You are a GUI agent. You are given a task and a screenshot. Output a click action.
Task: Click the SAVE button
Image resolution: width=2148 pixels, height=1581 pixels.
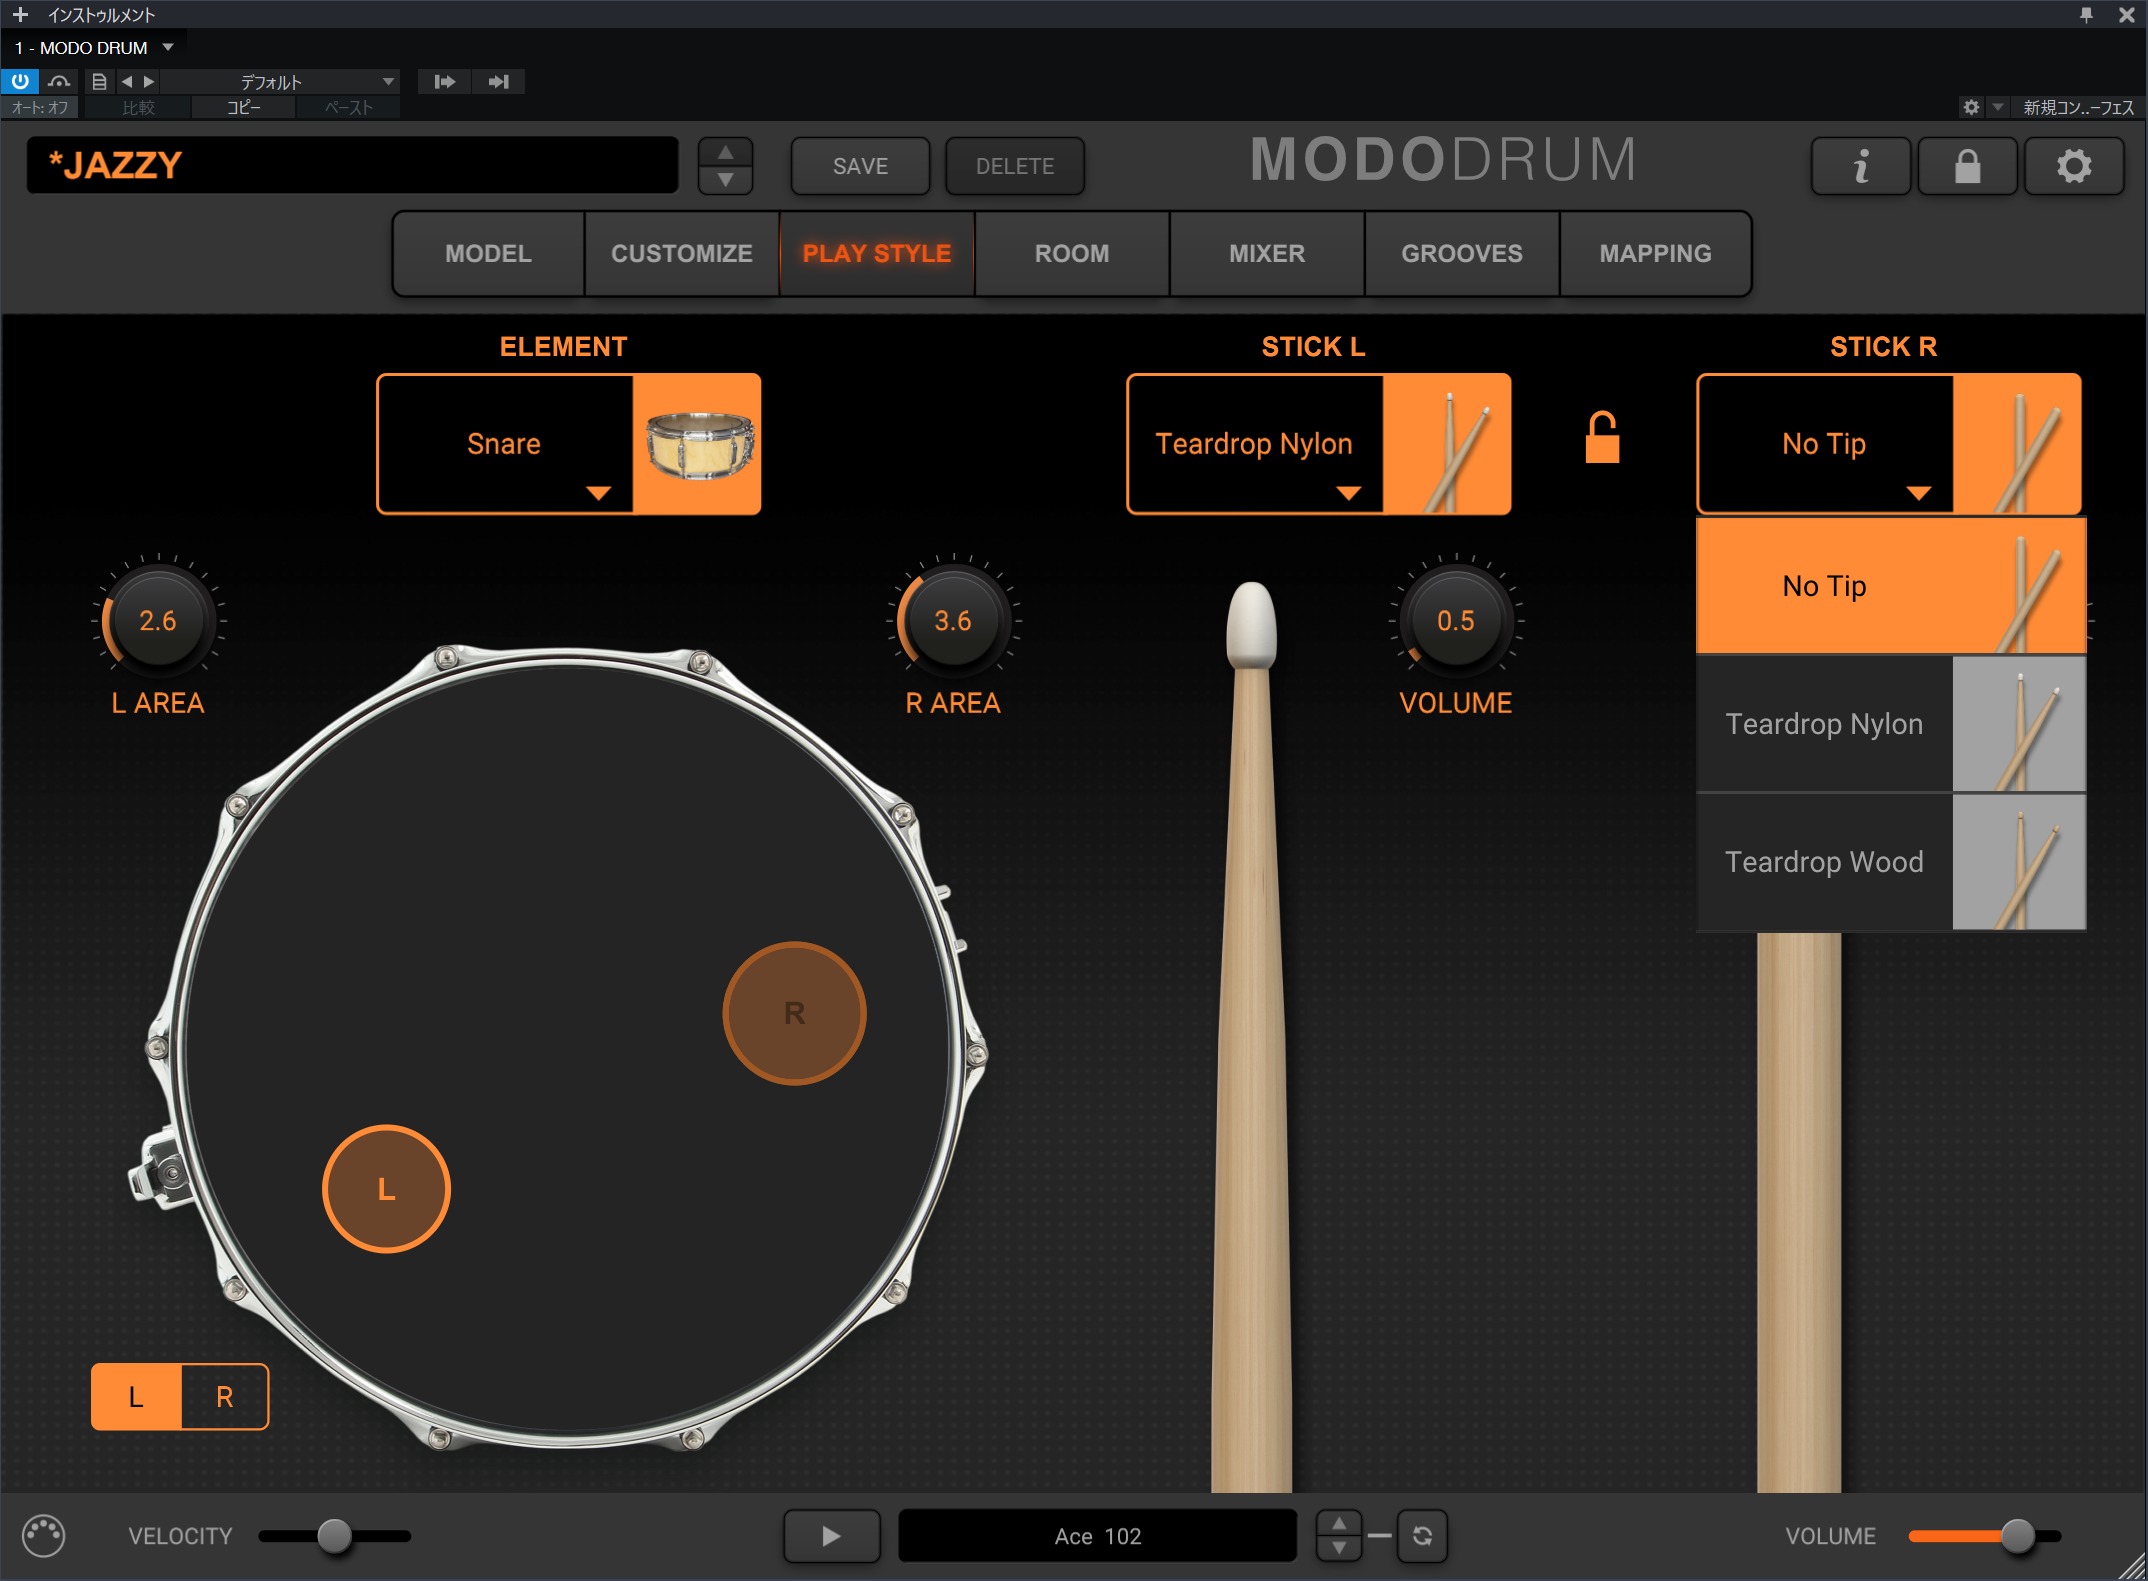860,166
